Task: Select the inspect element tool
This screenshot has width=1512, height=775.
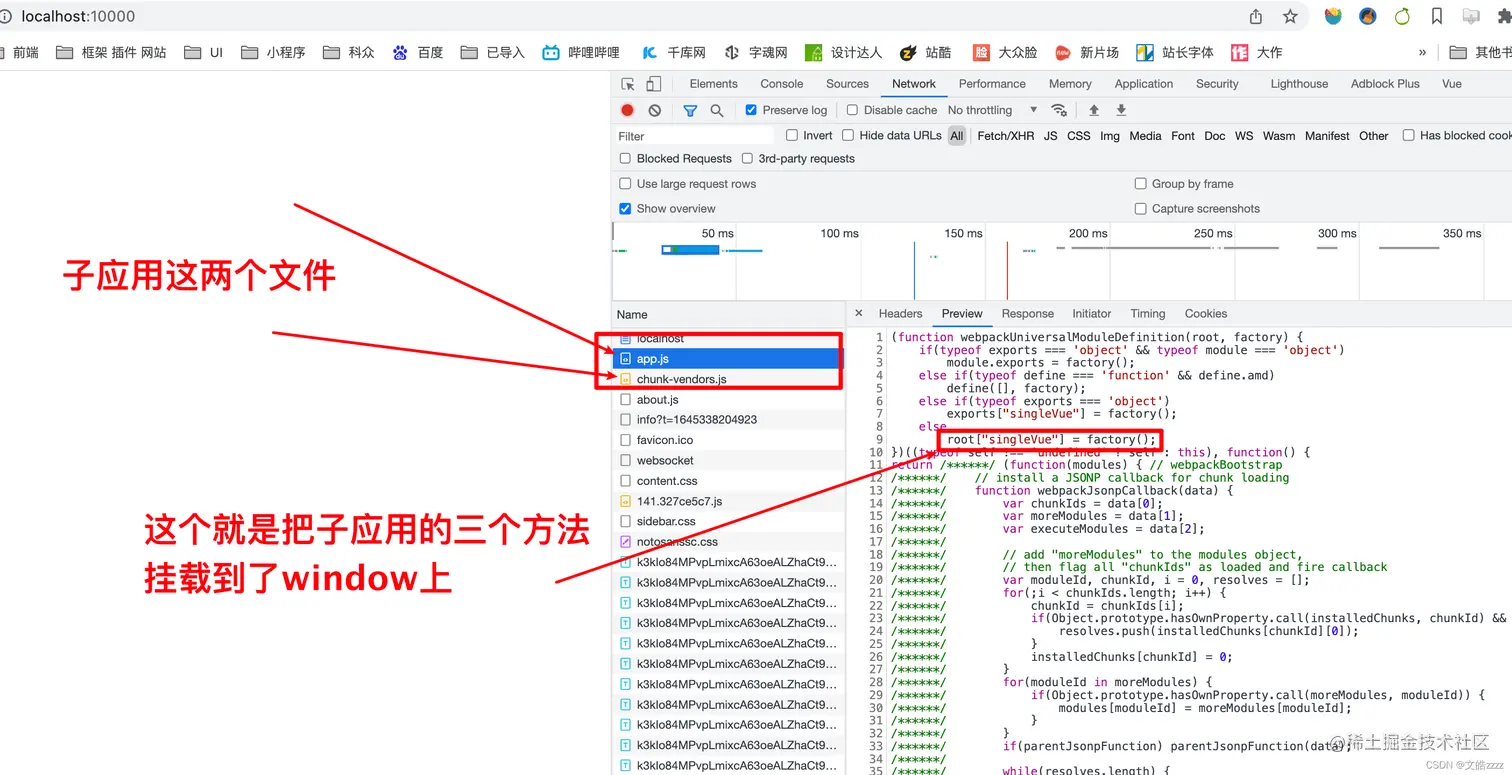Action: (628, 84)
